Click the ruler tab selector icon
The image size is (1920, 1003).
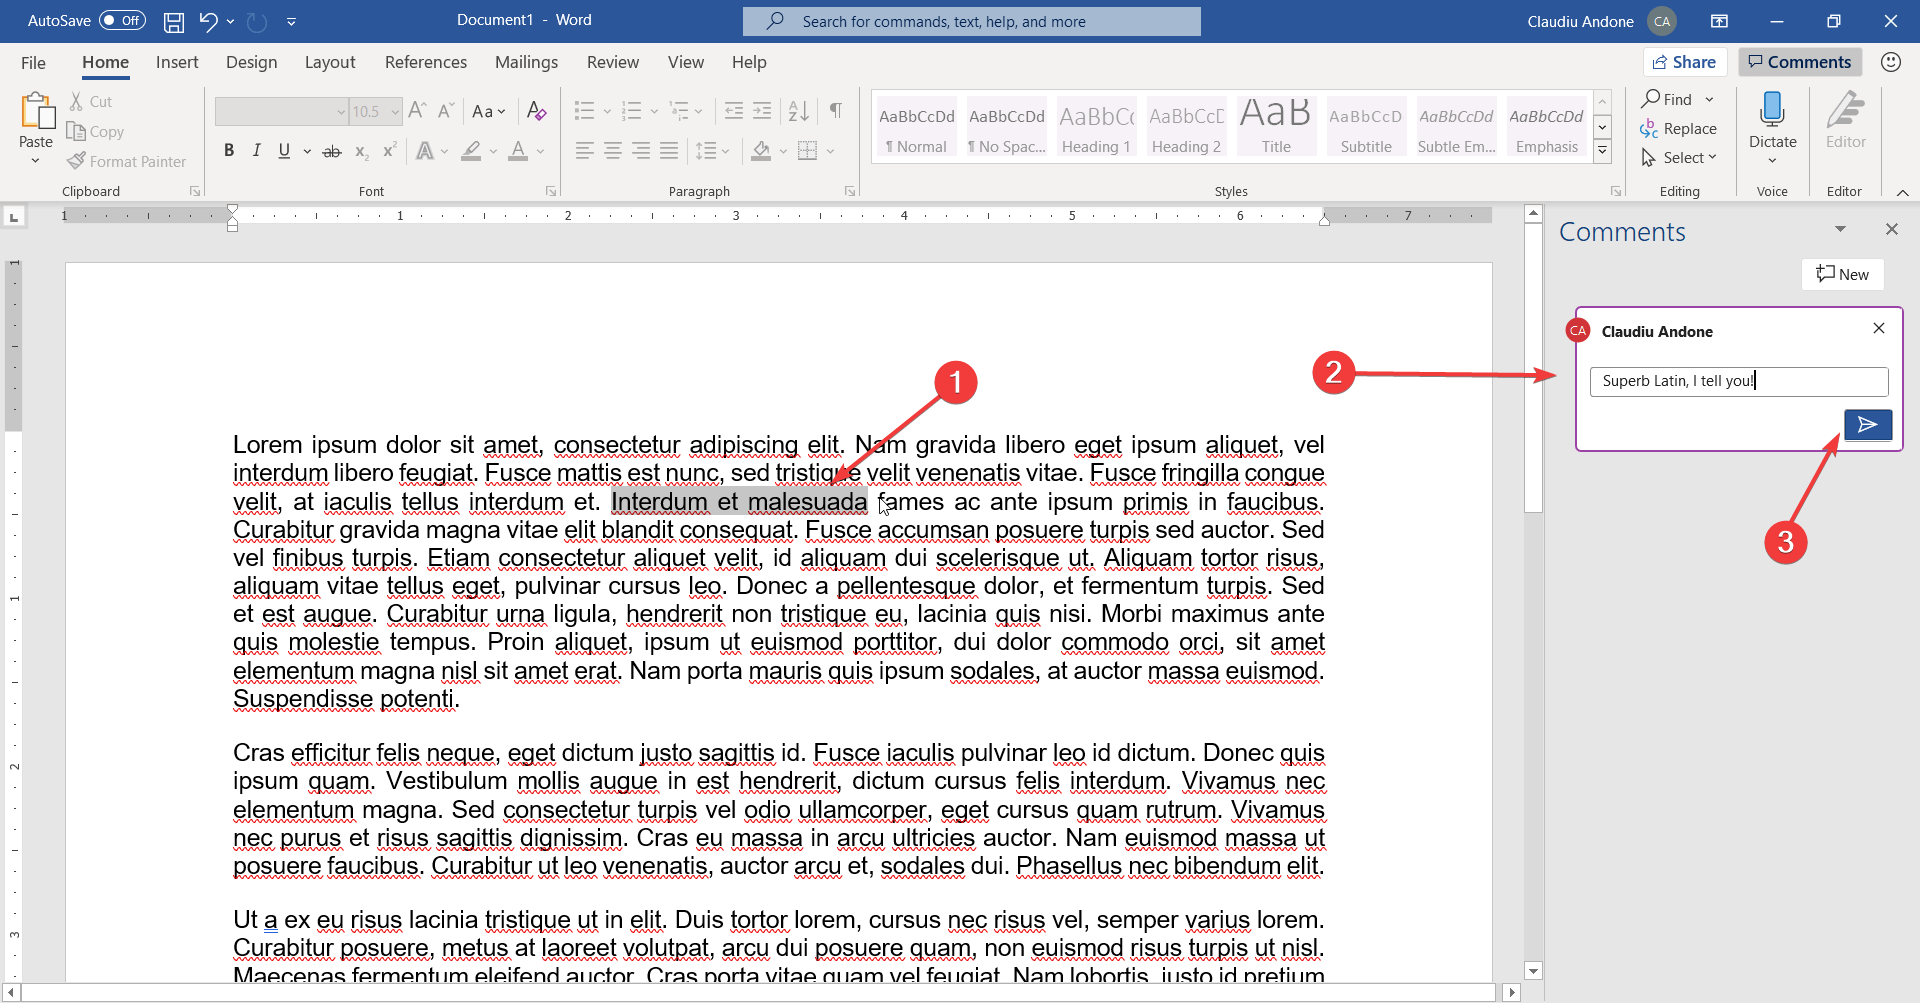click(13, 216)
